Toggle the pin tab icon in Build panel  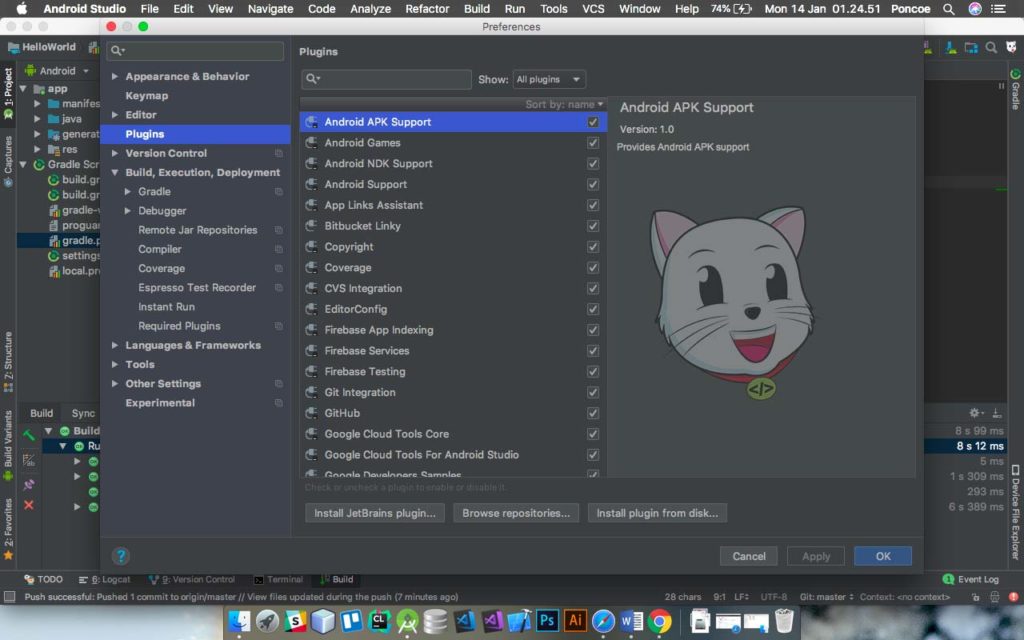tap(29, 485)
